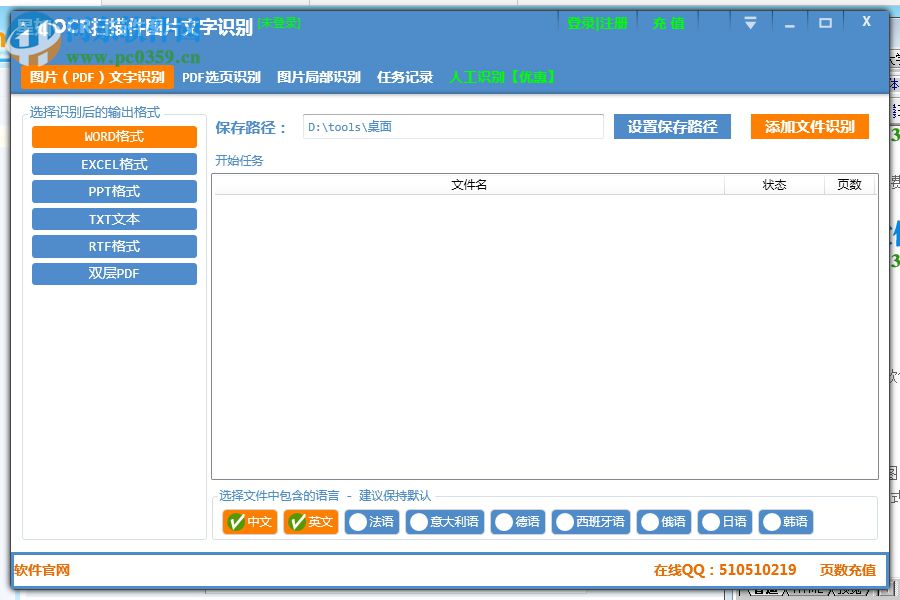The image size is (900, 600).
Task: Uncheck the 中文 language checkbox
Action: point(248,522)
